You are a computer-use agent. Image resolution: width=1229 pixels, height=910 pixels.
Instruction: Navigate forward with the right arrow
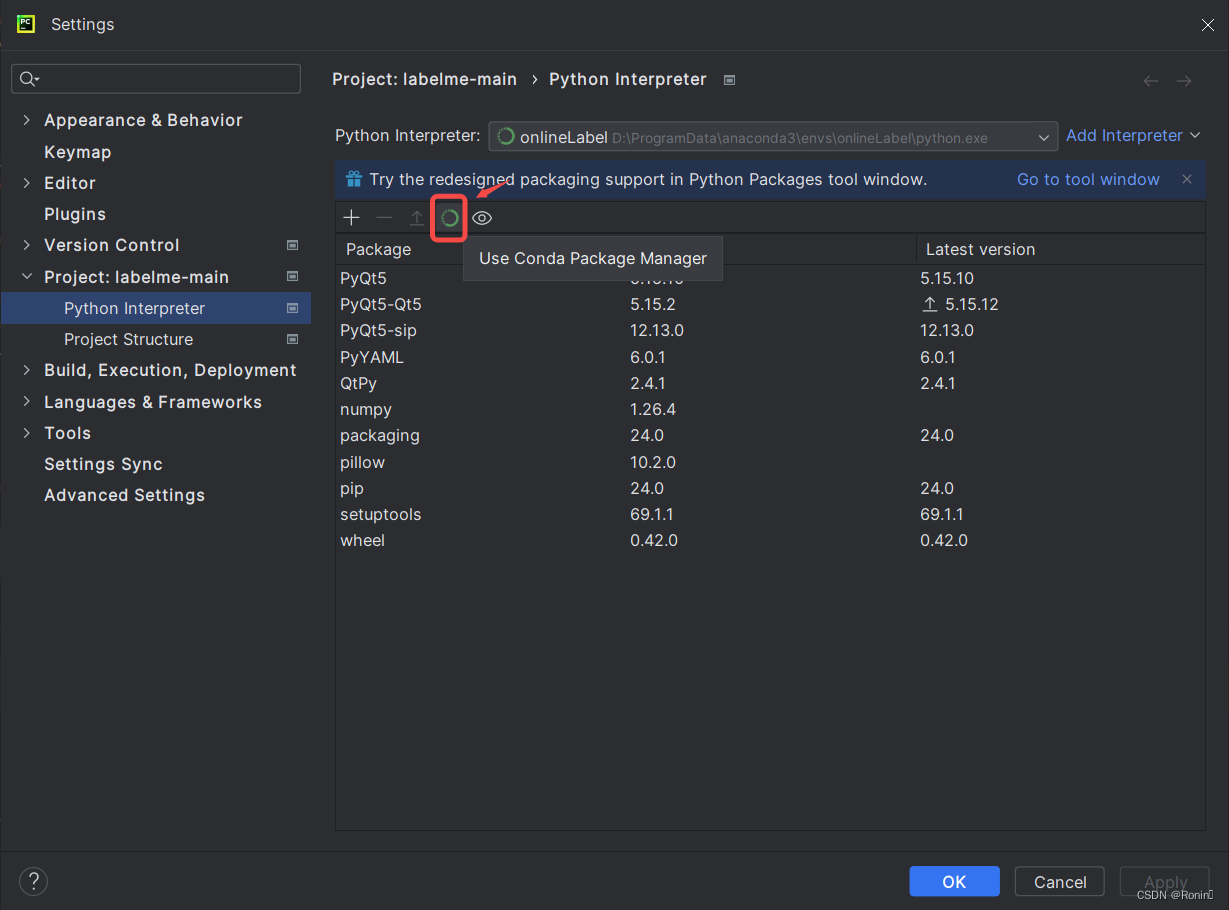1184,81
